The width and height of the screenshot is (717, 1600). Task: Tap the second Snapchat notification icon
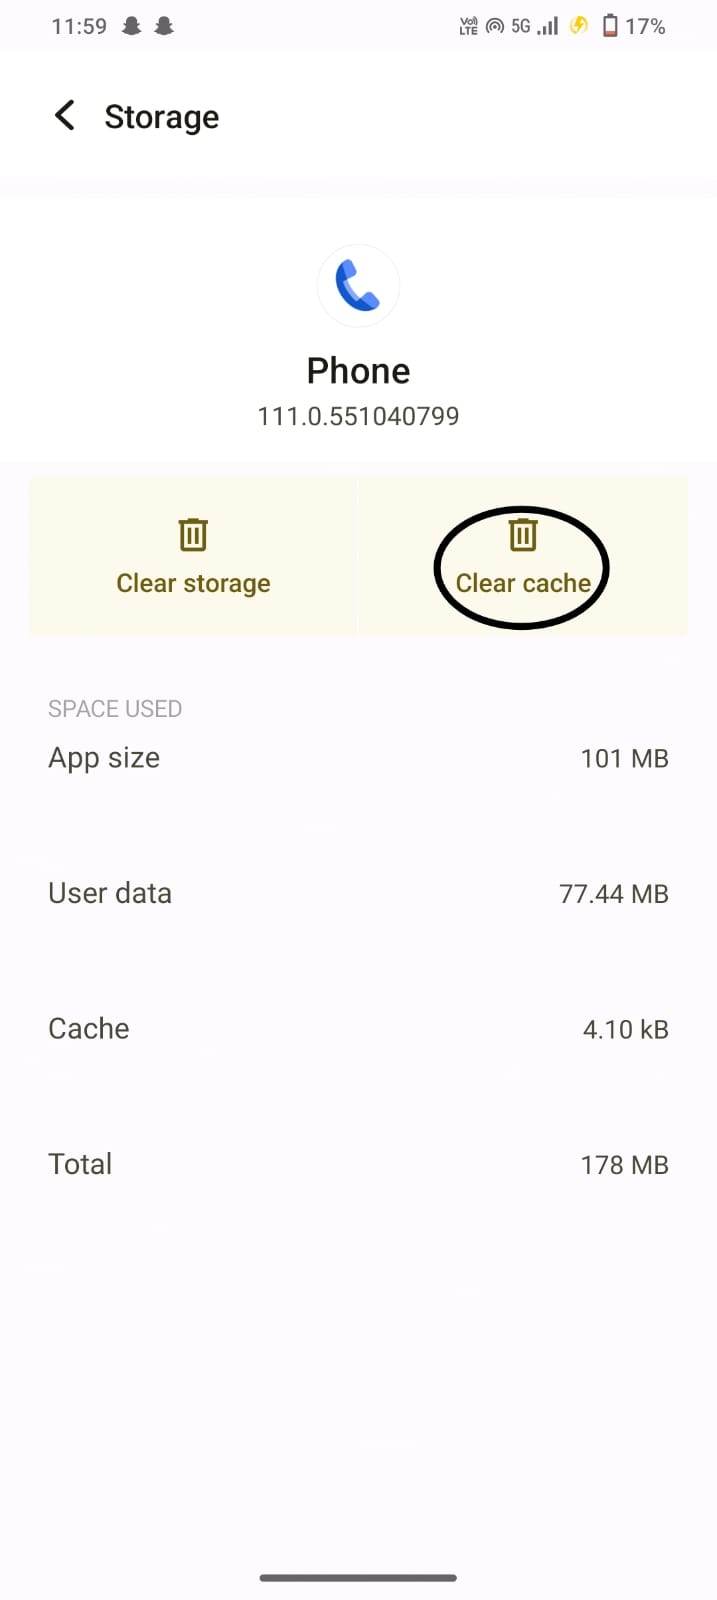164,26
